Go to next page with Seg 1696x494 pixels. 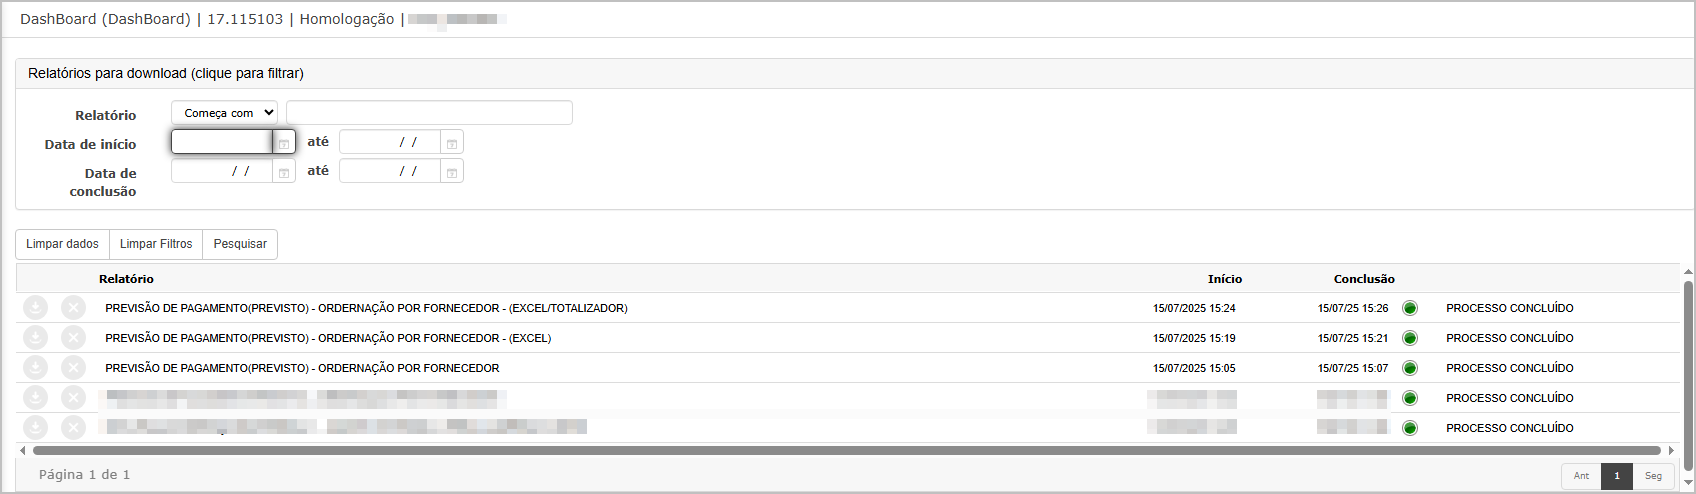point(1654,476)
